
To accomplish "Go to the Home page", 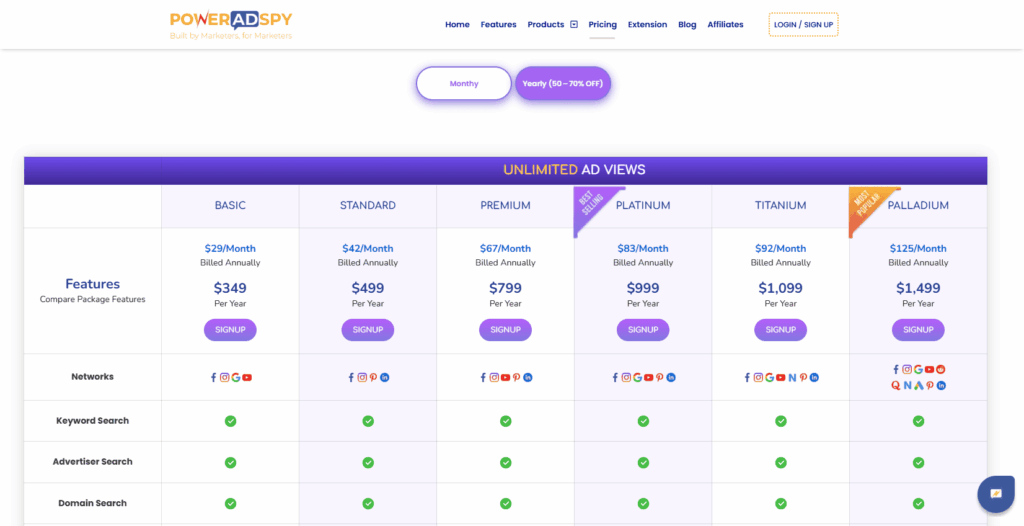I will pos(457,25).
